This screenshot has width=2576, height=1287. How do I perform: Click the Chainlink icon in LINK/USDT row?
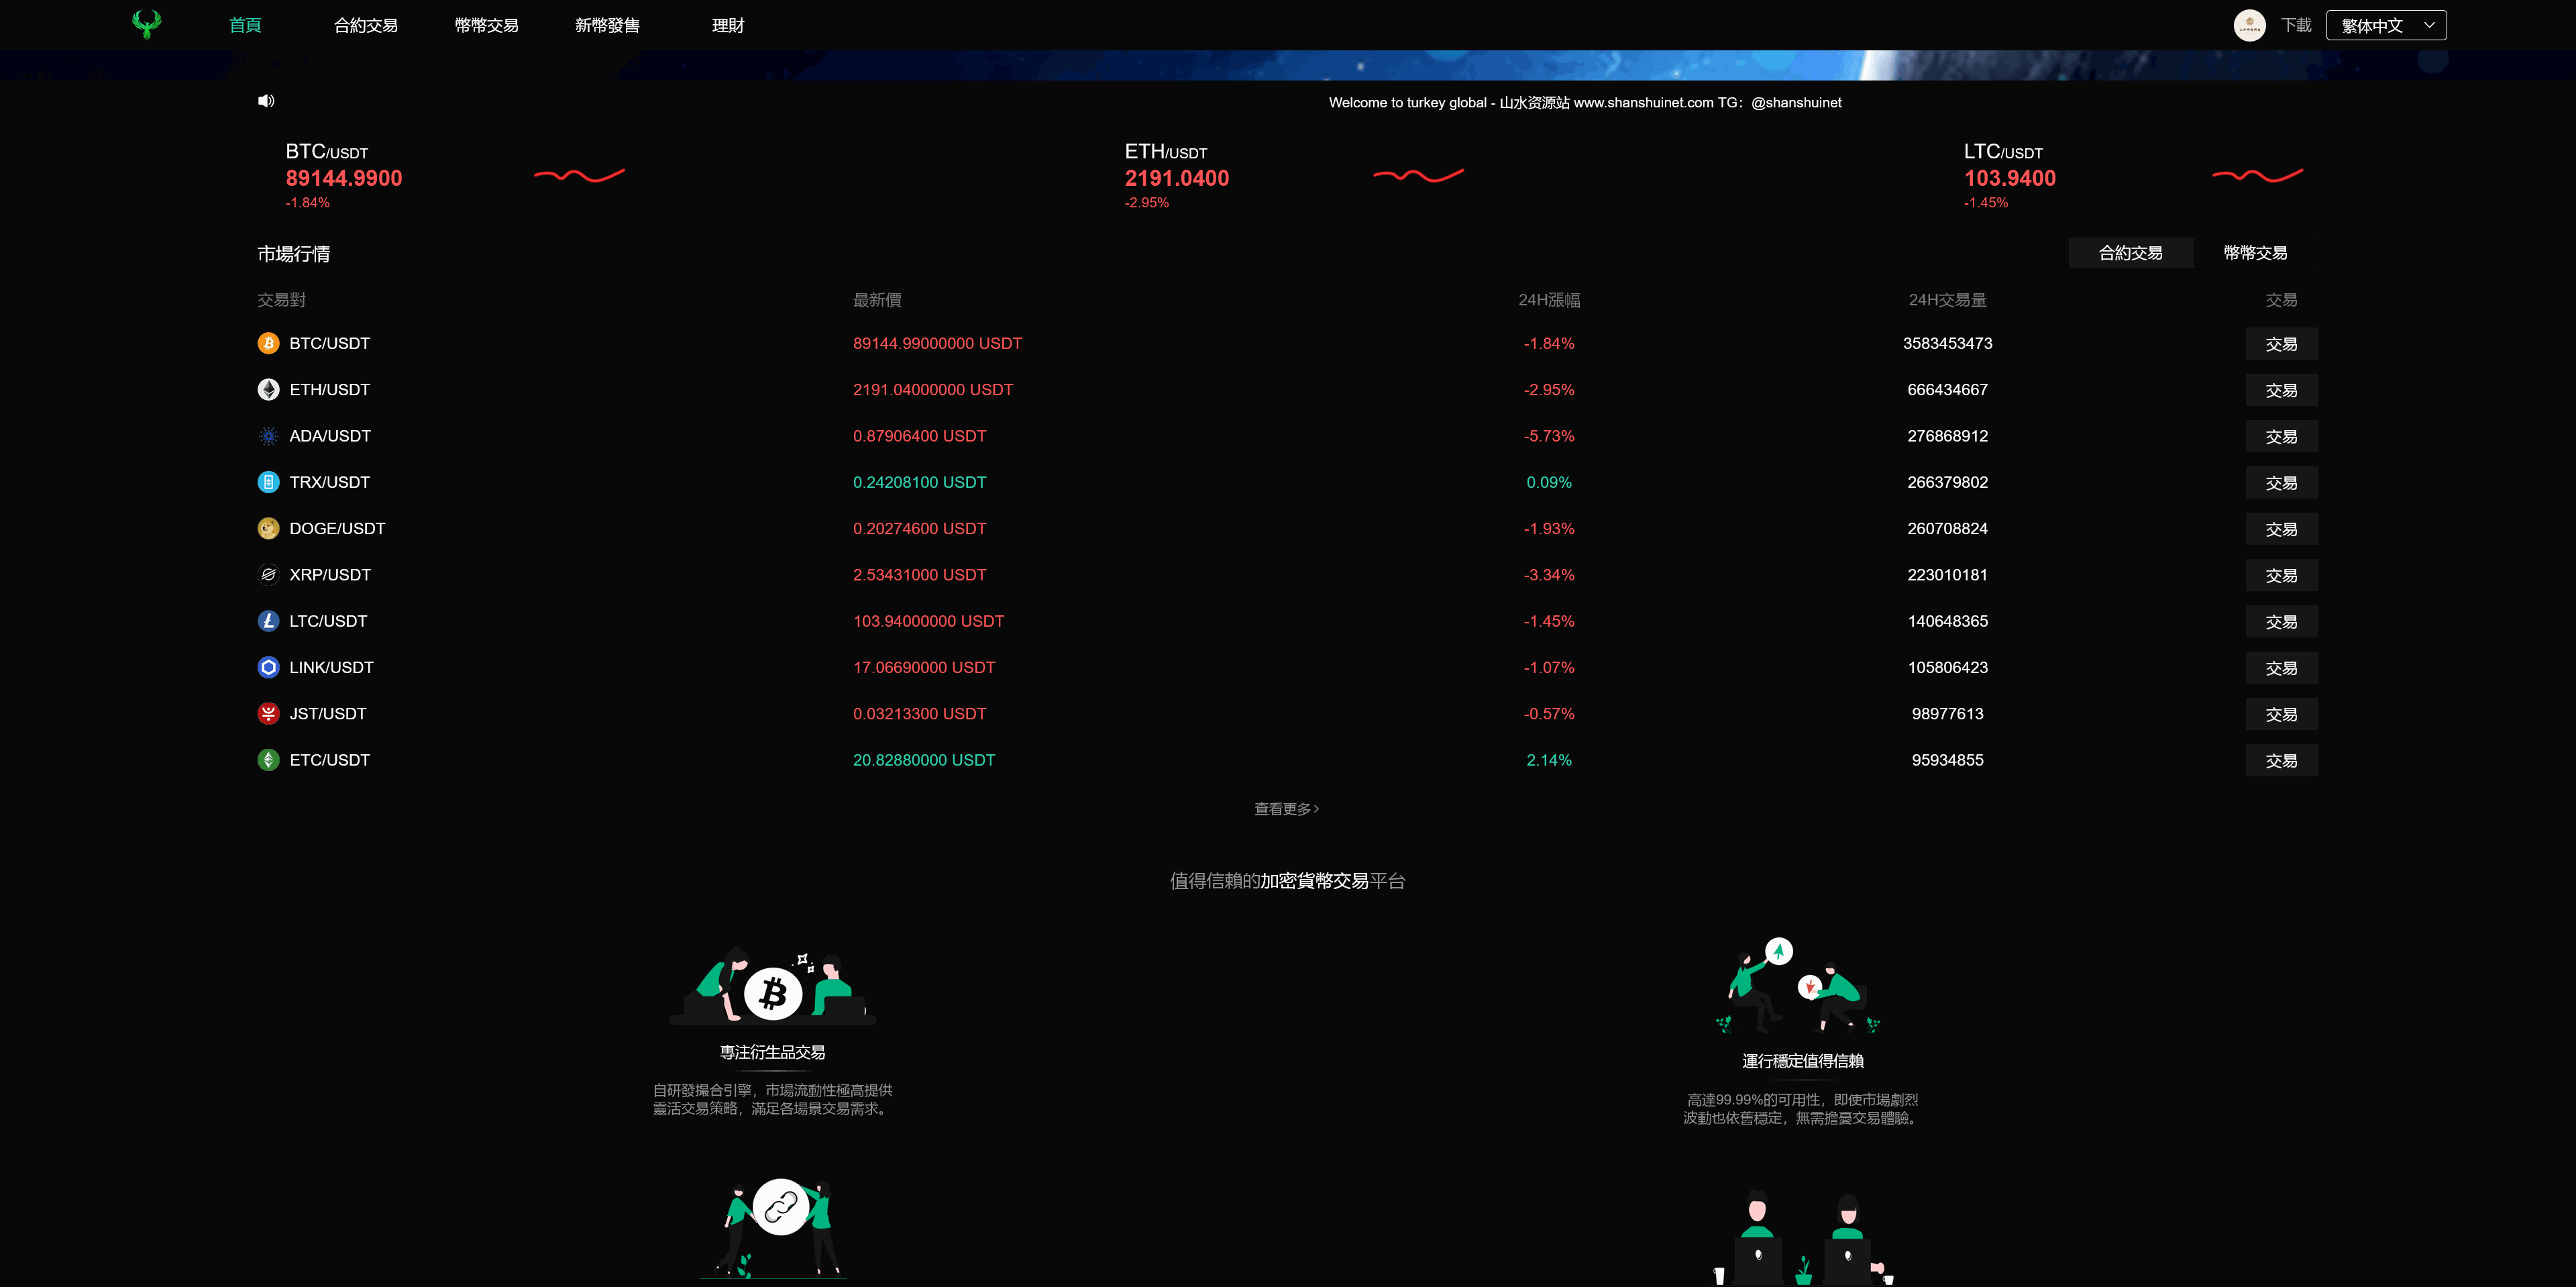pos(268,667)
